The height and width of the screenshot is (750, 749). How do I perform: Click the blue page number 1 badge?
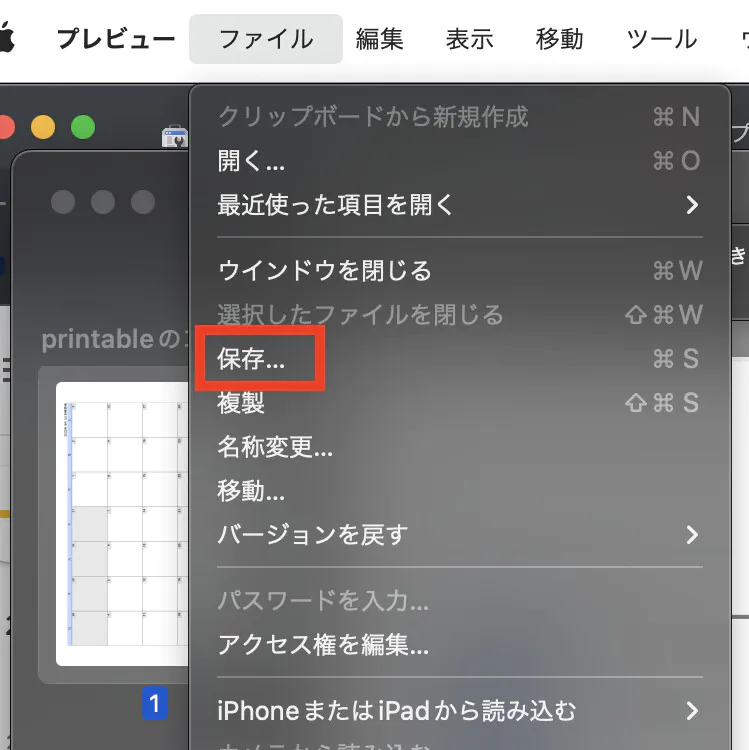153,704
